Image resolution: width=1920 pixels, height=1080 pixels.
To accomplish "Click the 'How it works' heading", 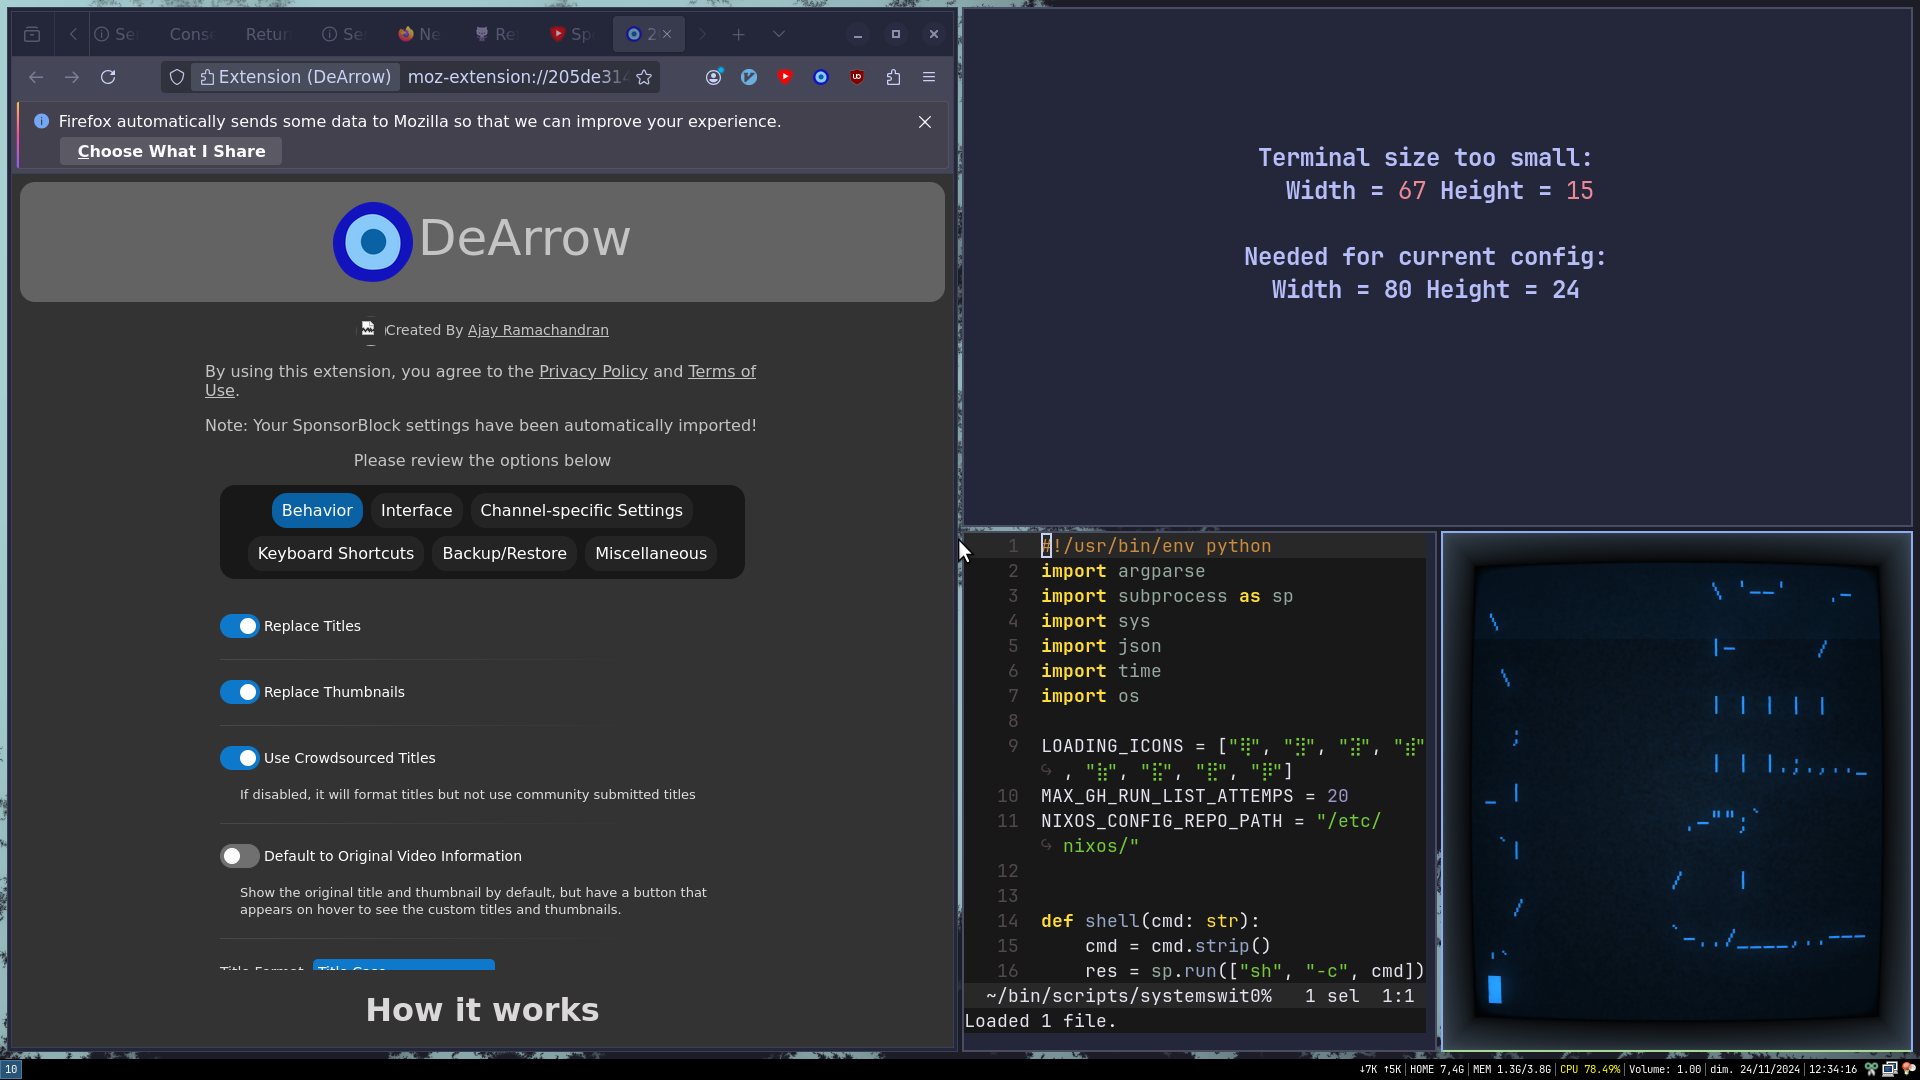I will [x=482, y=1010].
